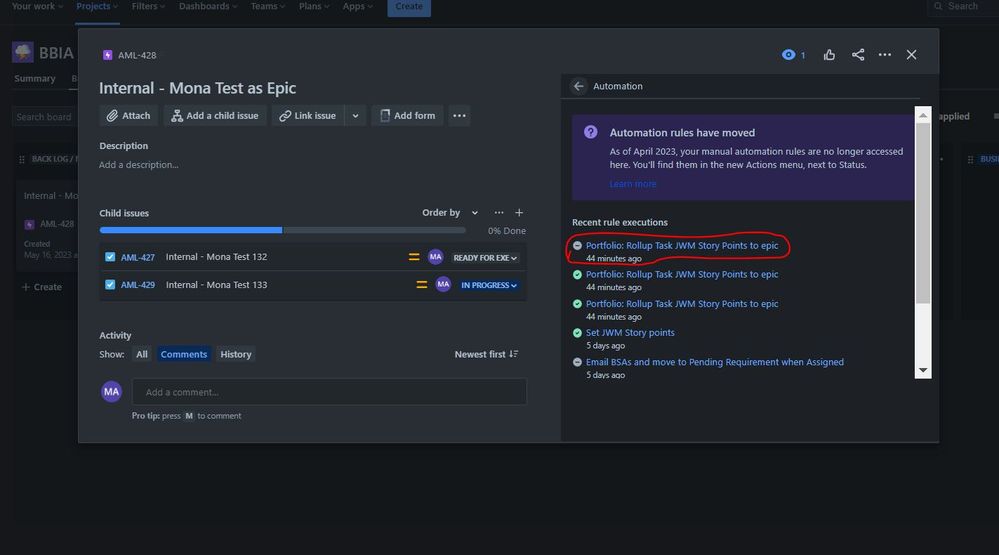The image size is (999, 555).
Task: Open child issues ellipsis menu
Action: coord(499,213)
